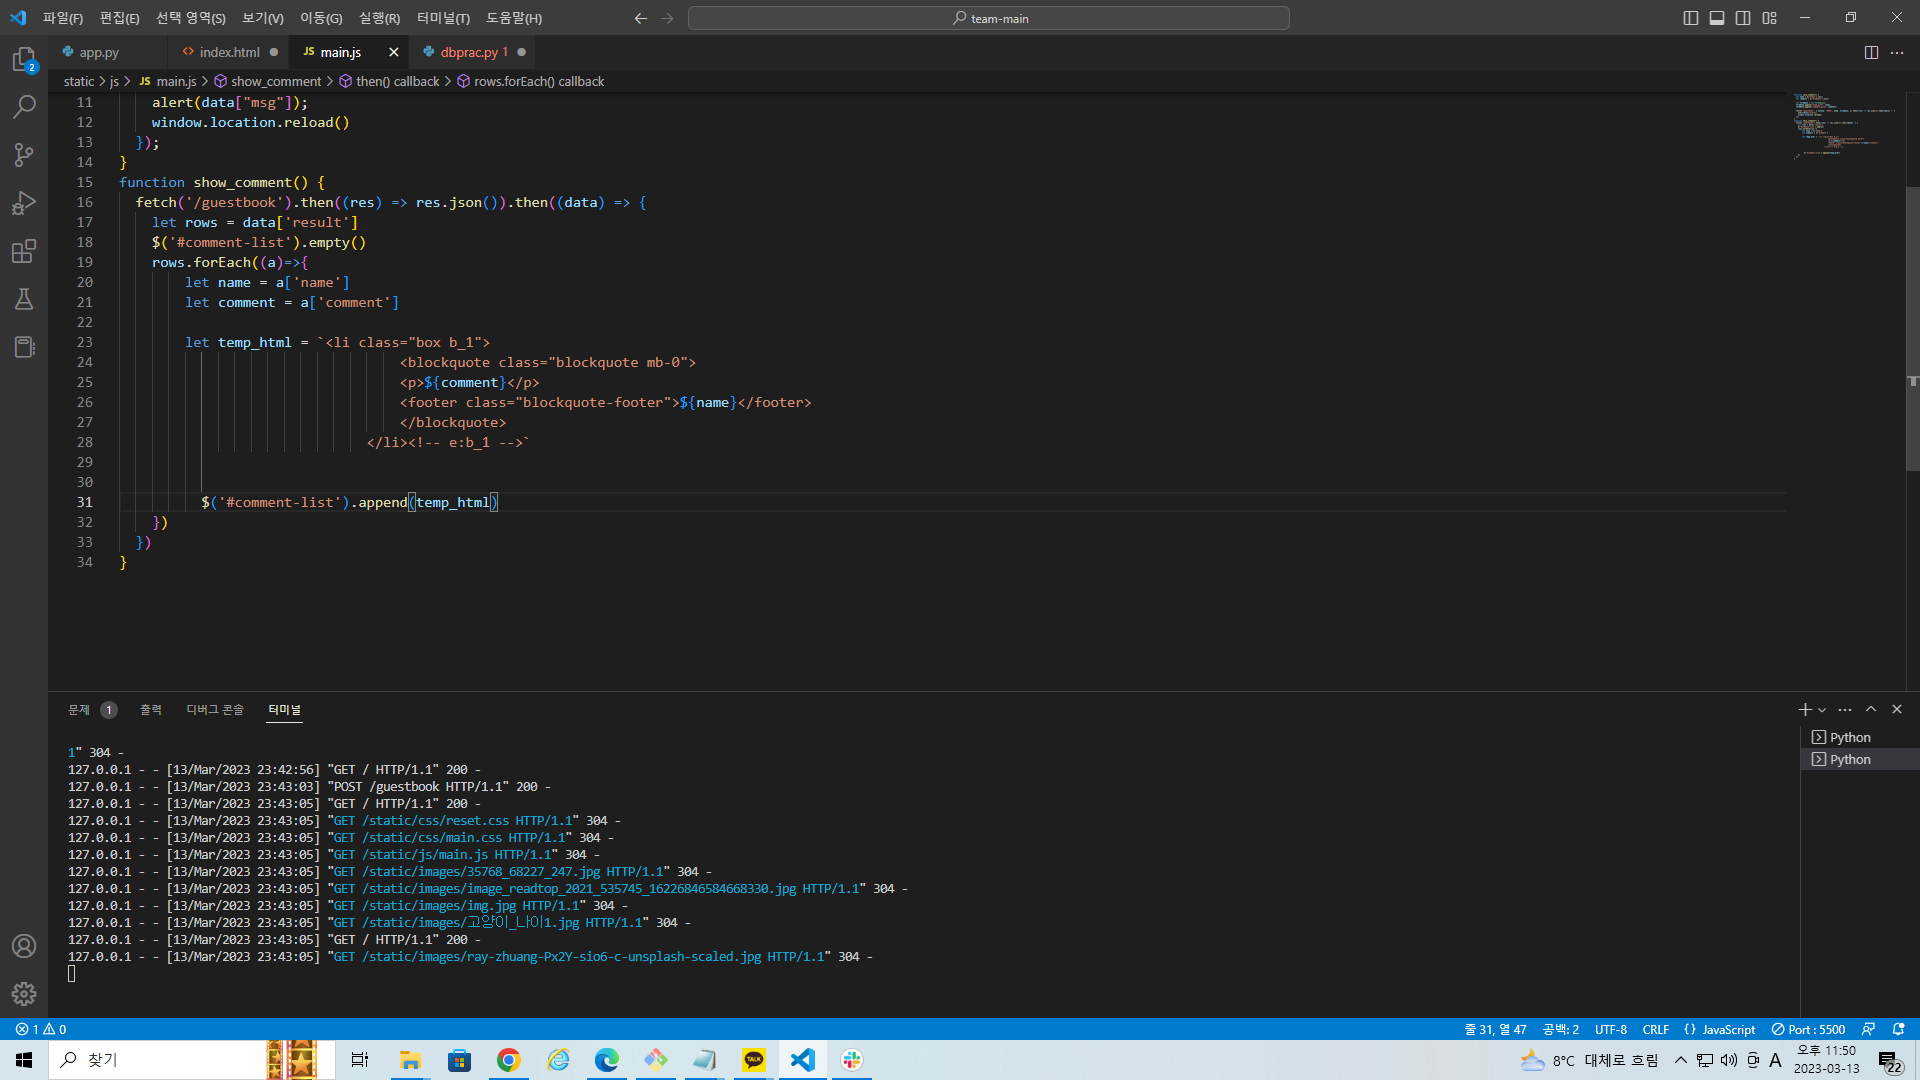Click the split editor right icon
The image size is (1920, 1080).
point(1871,52)
